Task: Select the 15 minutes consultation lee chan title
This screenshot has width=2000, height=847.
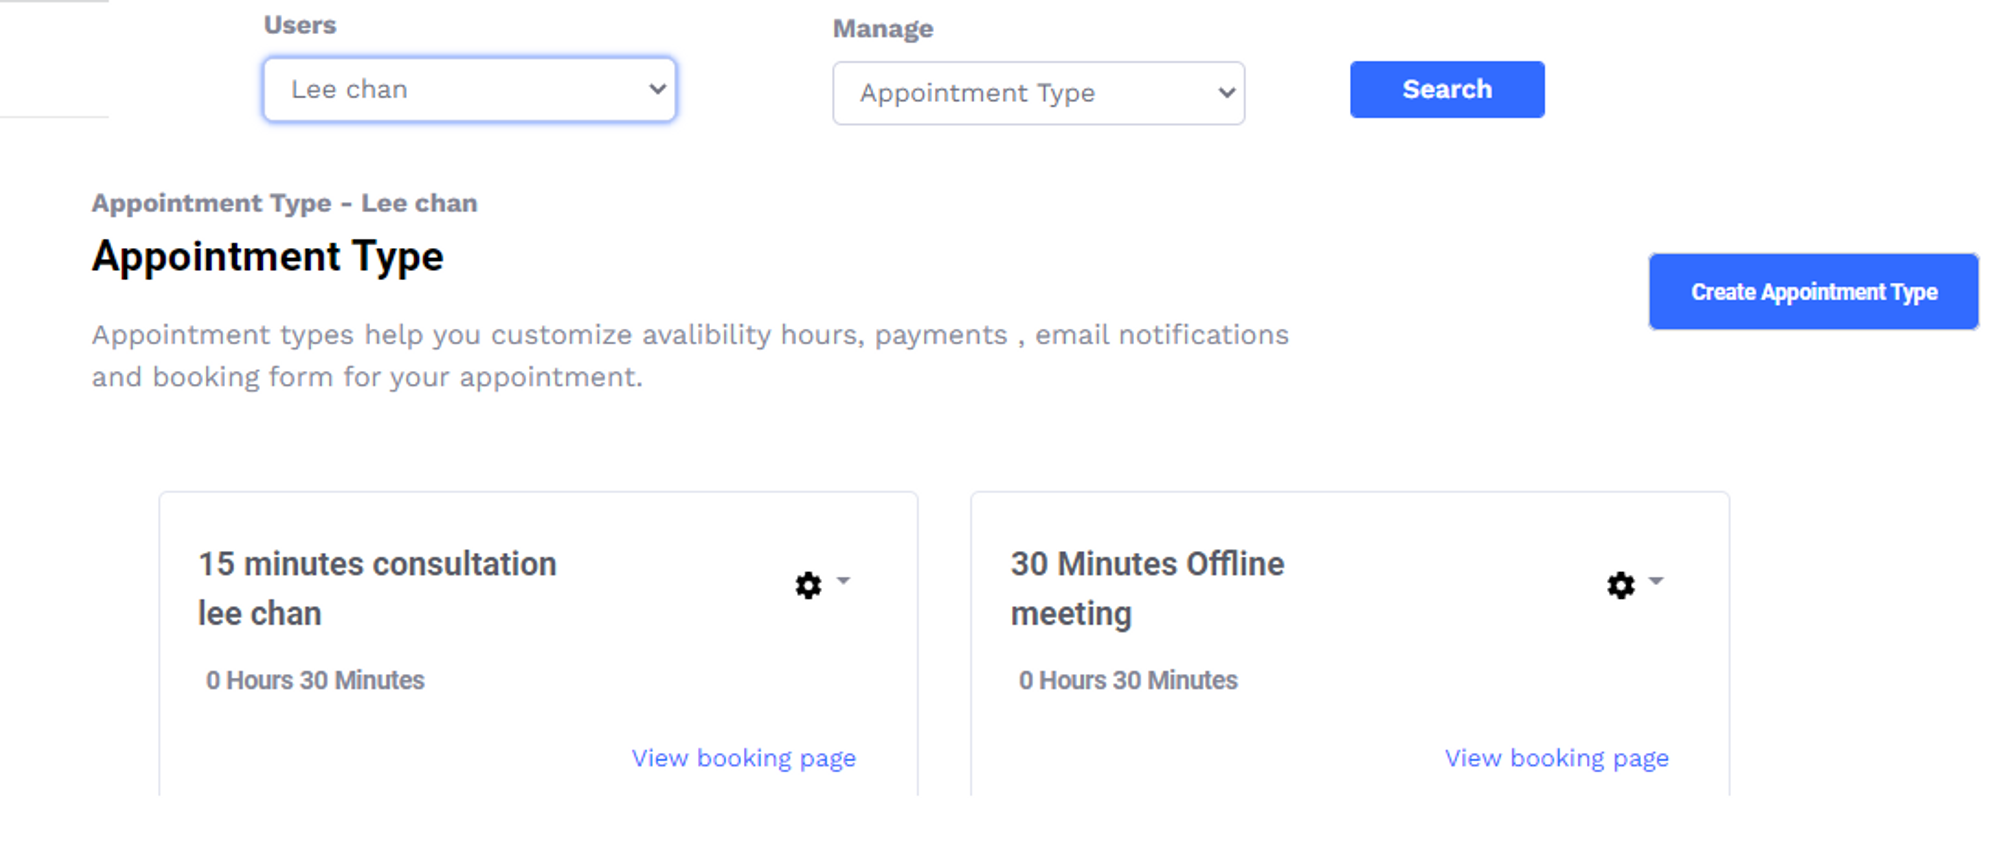Action: pos(377,588)
